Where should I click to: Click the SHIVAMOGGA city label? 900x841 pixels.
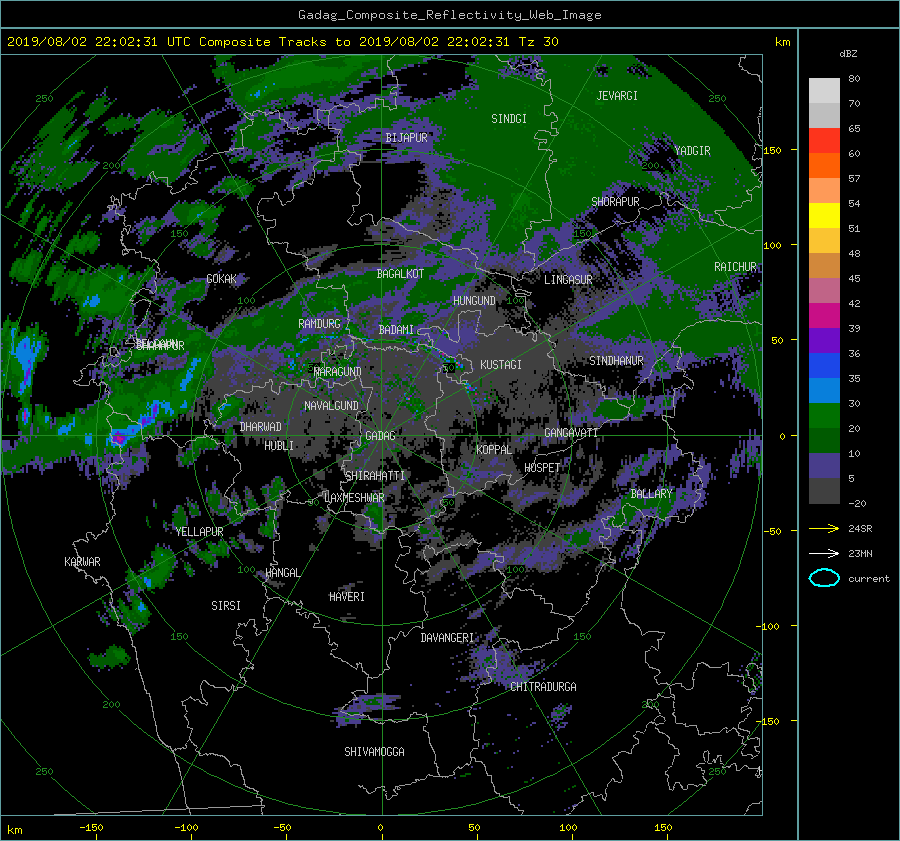374,752
